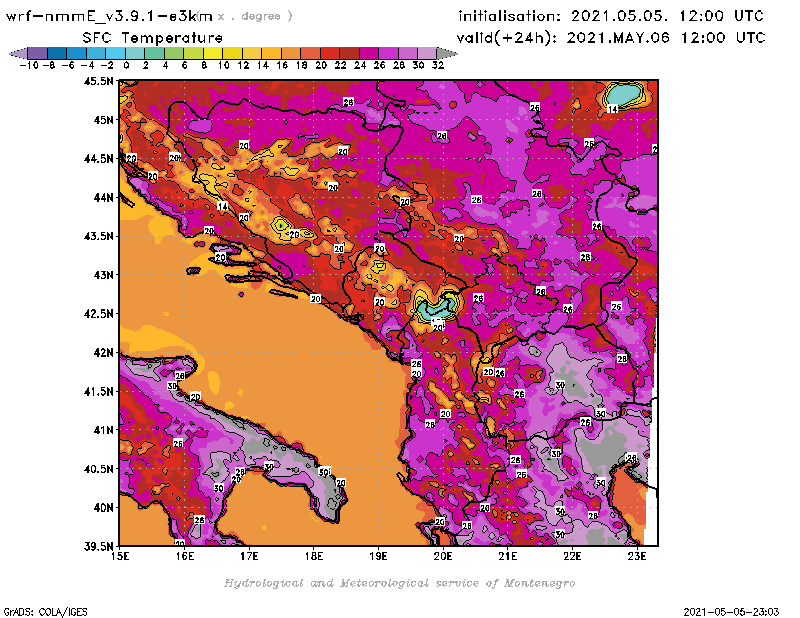This screenshot has width=800, height=618.
Task: Click the 40.5N latitude label
Action: tap(98, 469)
